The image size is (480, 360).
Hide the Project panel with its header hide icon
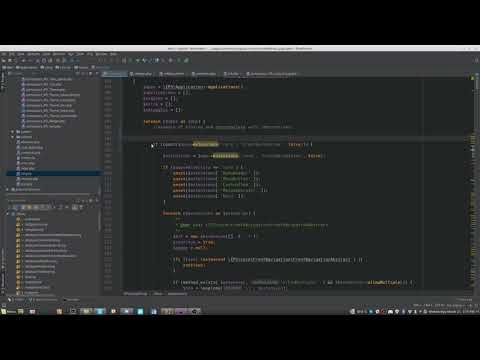[x=97, y=73]
